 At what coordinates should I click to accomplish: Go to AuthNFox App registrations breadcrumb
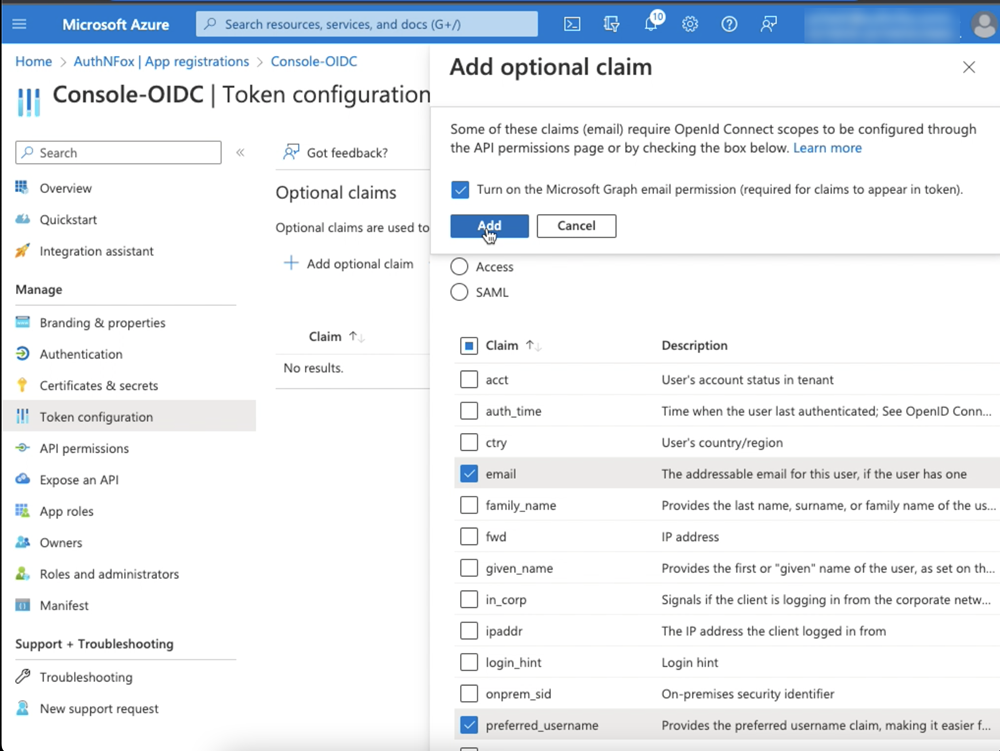pyautogui.click(x=161, y=61)
